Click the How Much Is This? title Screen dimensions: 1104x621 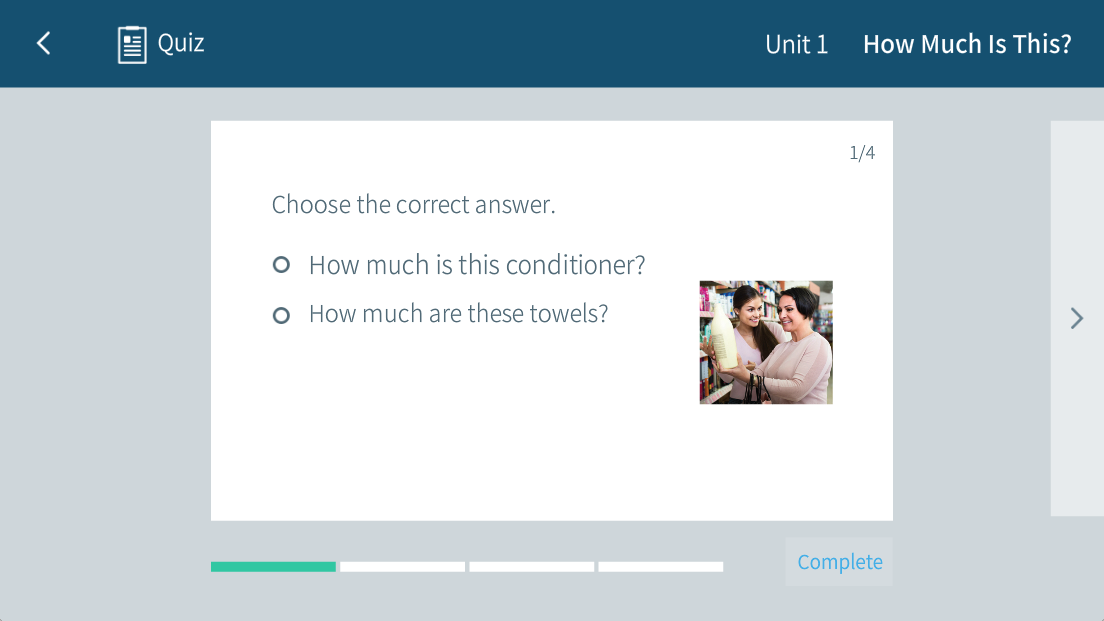(x=966, y=44)
